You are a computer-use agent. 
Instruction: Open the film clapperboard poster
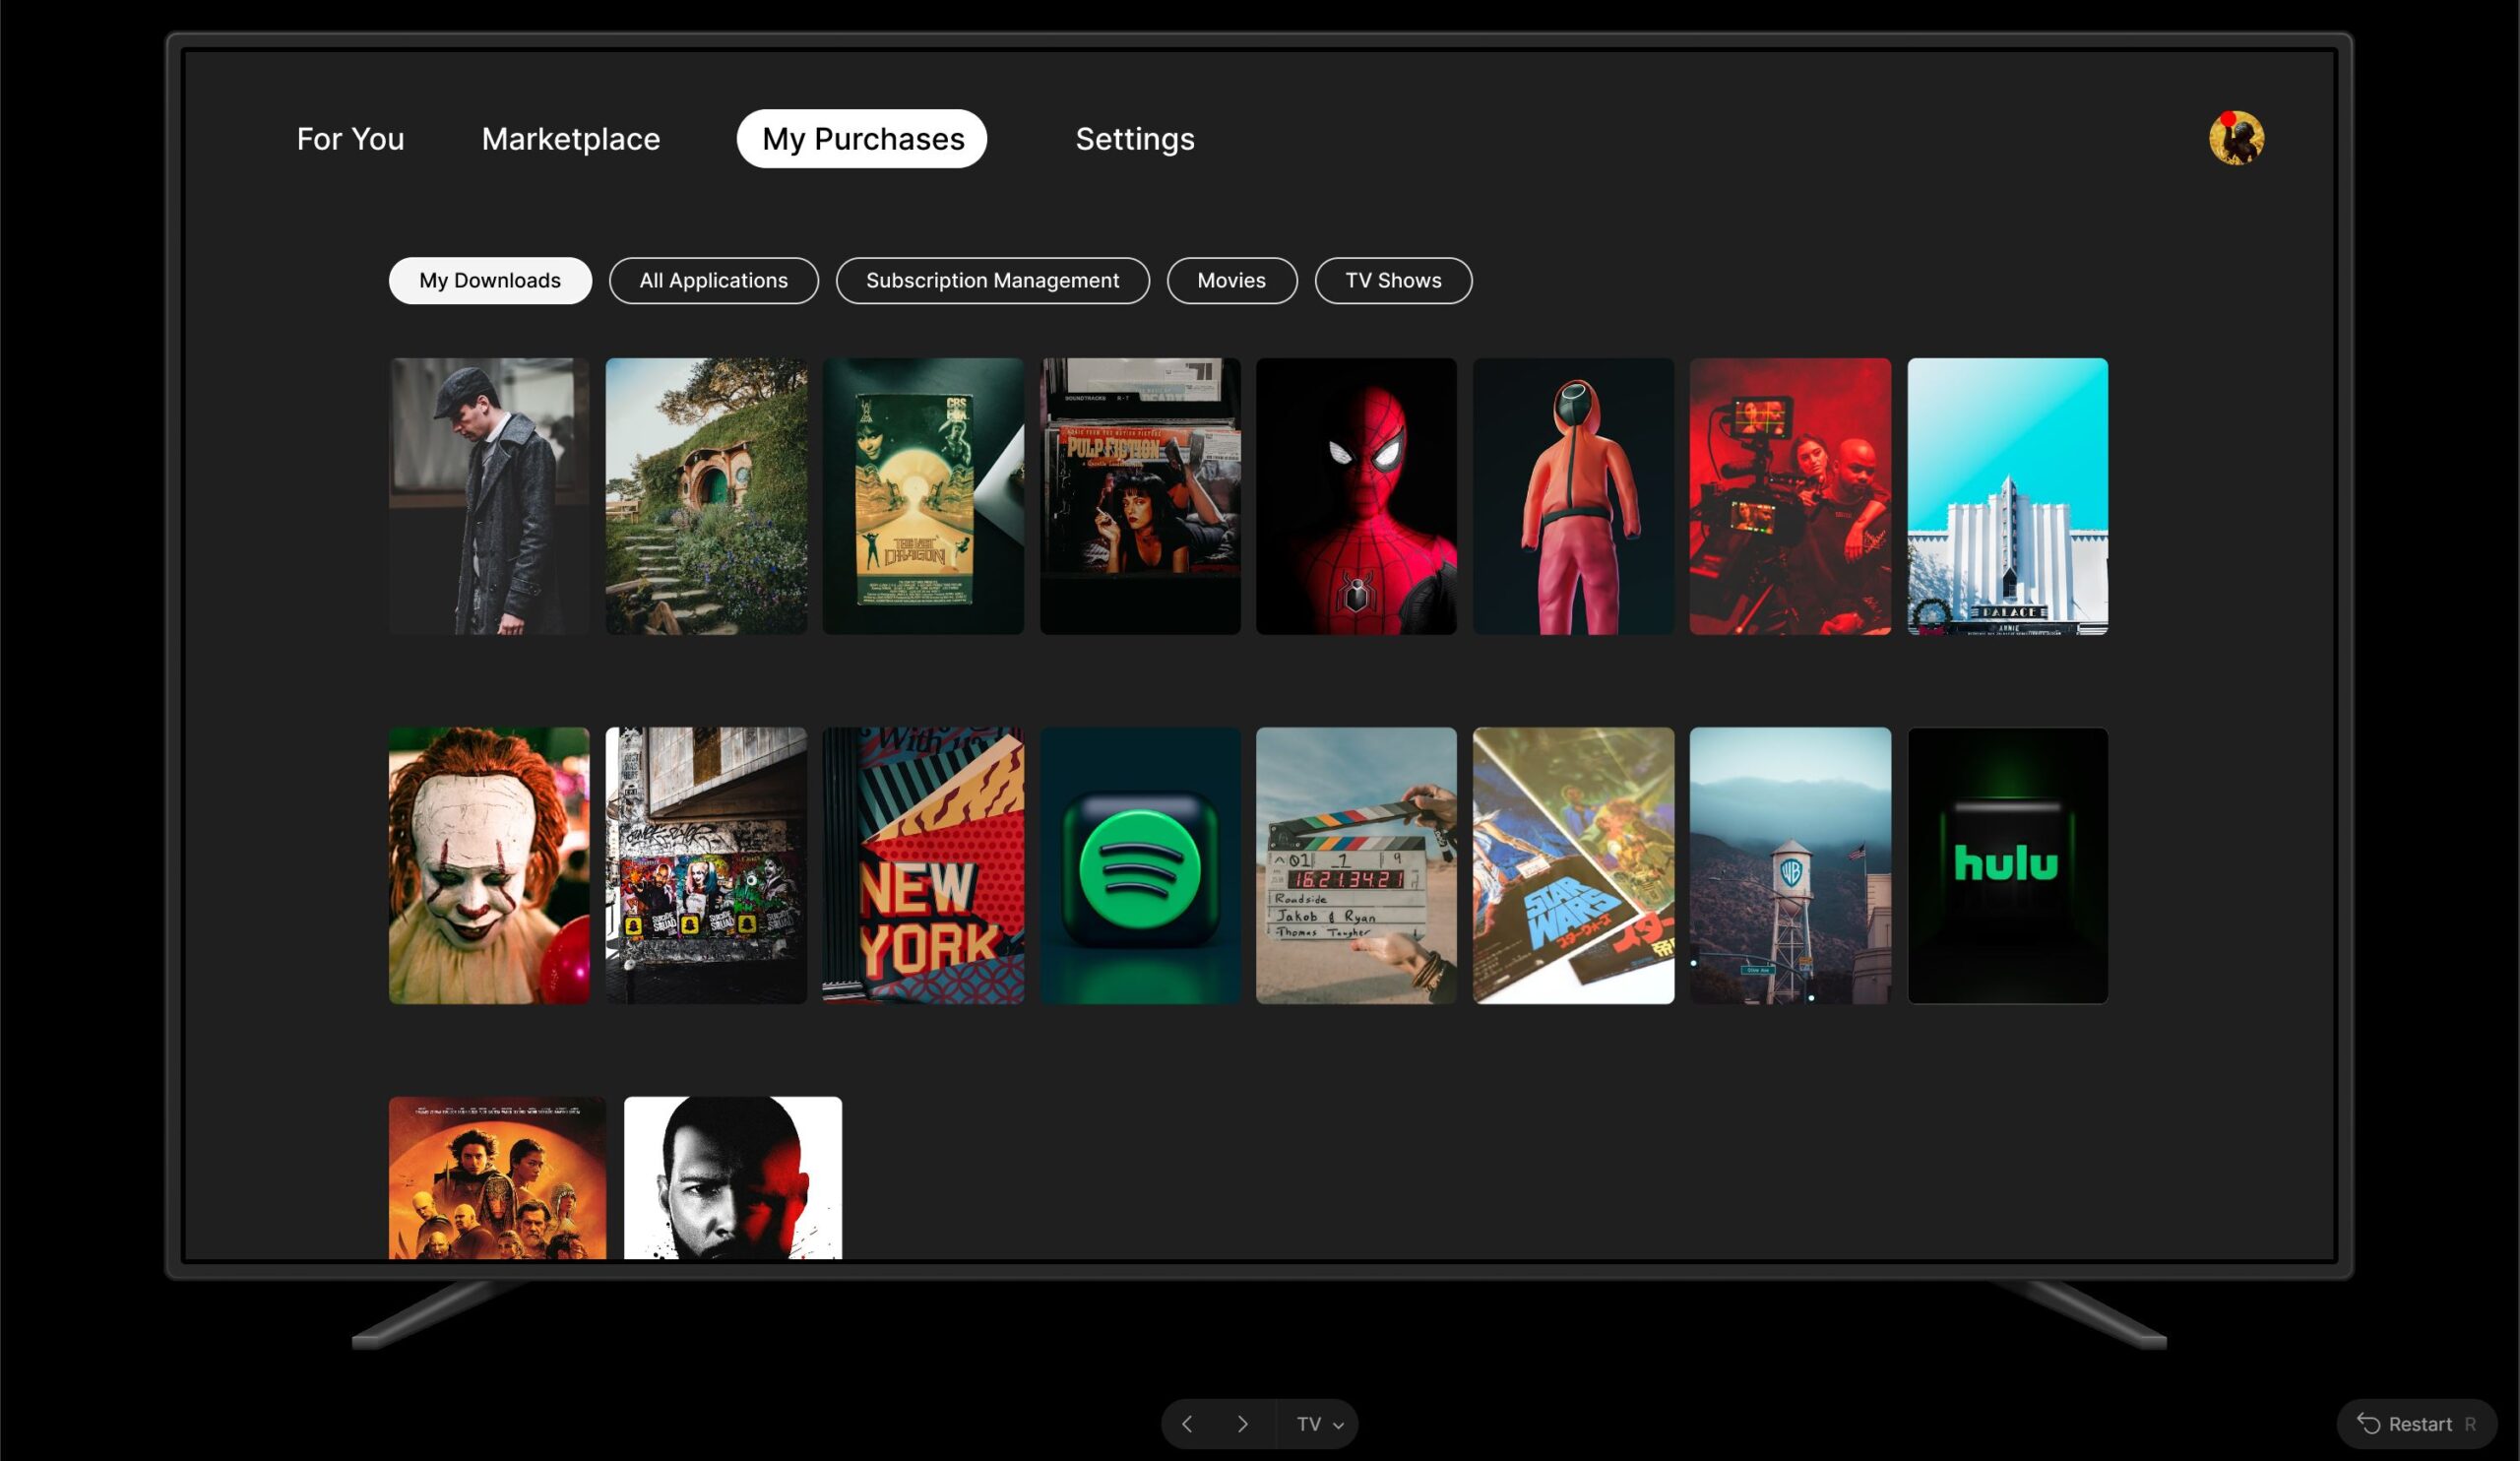coord(1356,865)
